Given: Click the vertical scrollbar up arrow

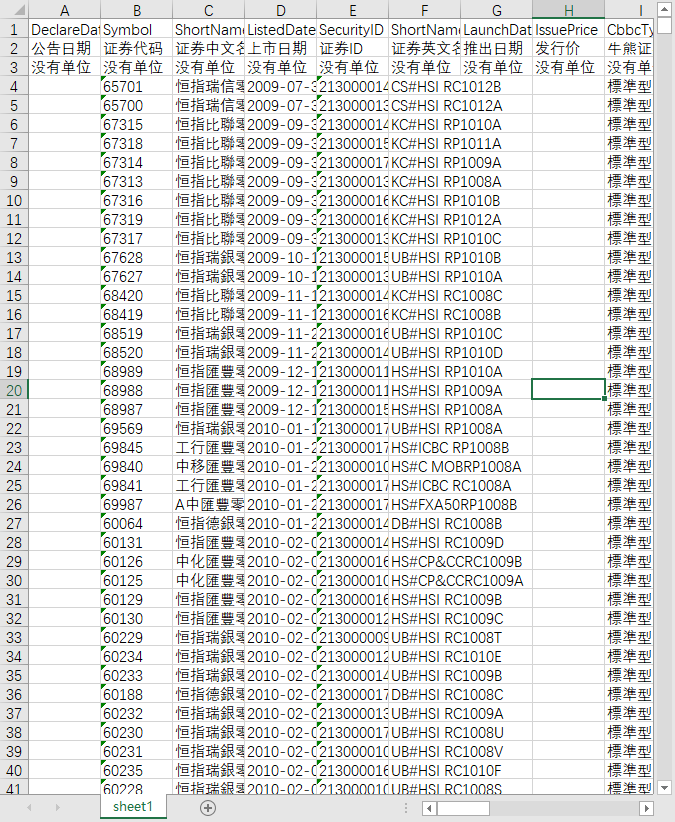Looking at the screenshot, I should pos(664,9).
